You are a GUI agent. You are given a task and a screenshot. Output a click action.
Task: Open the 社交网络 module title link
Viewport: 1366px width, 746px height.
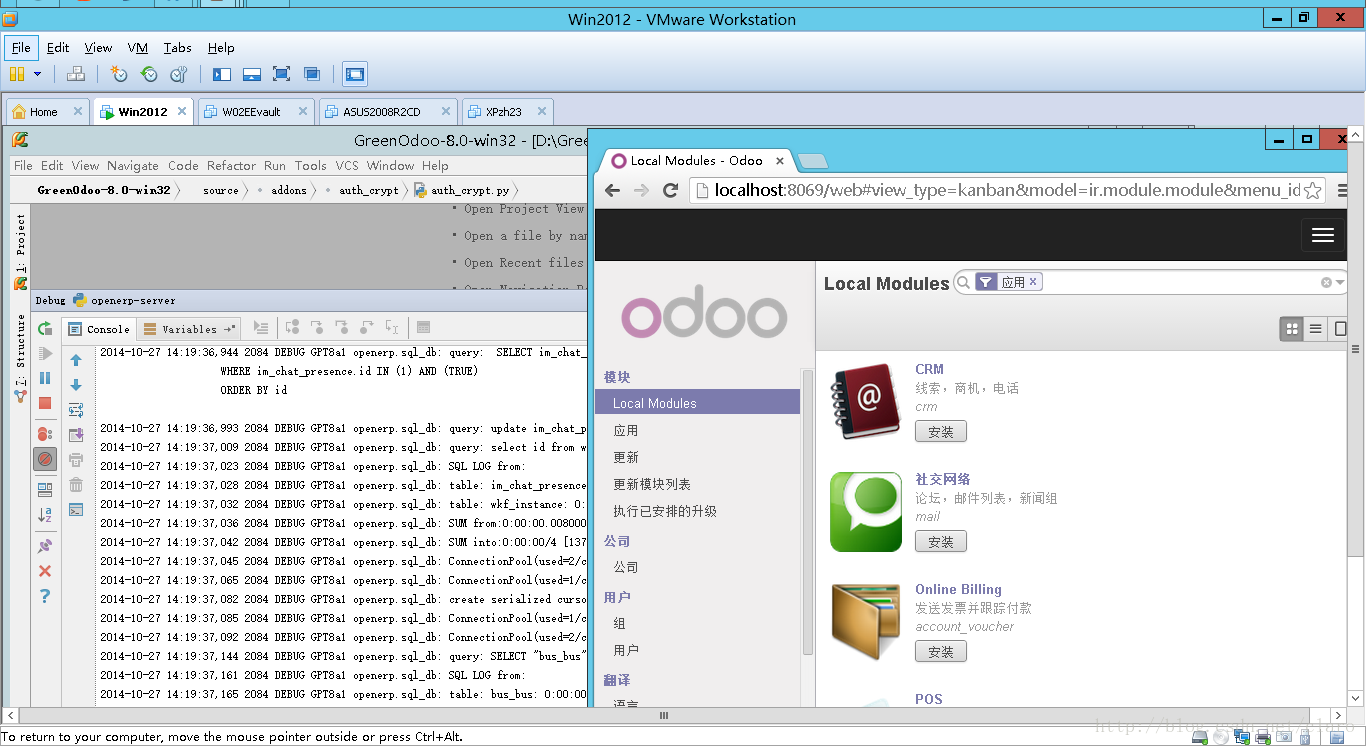(x=943, y=479)
